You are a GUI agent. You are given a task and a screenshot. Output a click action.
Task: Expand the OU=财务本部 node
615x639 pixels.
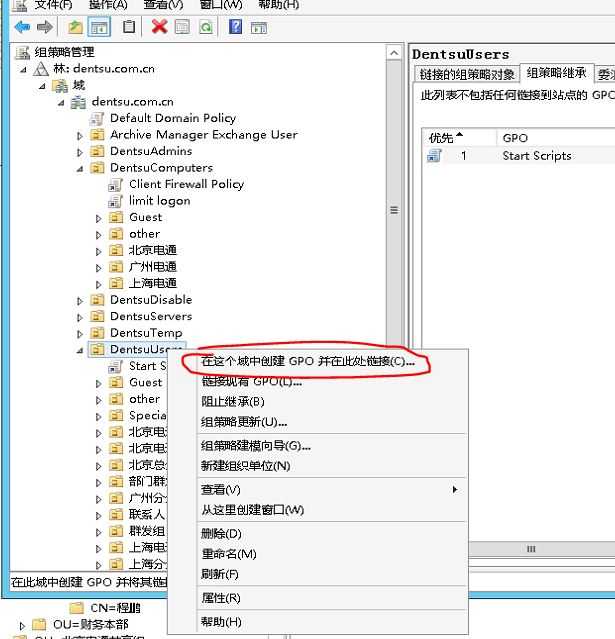pyautogui.click(x=22, y=625)
